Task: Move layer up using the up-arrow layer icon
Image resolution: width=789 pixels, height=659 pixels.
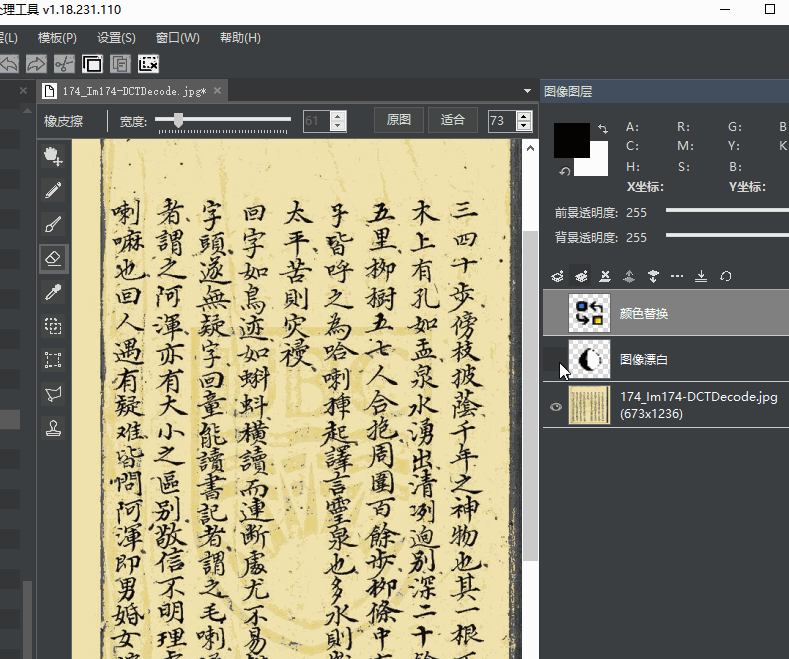Action: [x=629, y=276]
